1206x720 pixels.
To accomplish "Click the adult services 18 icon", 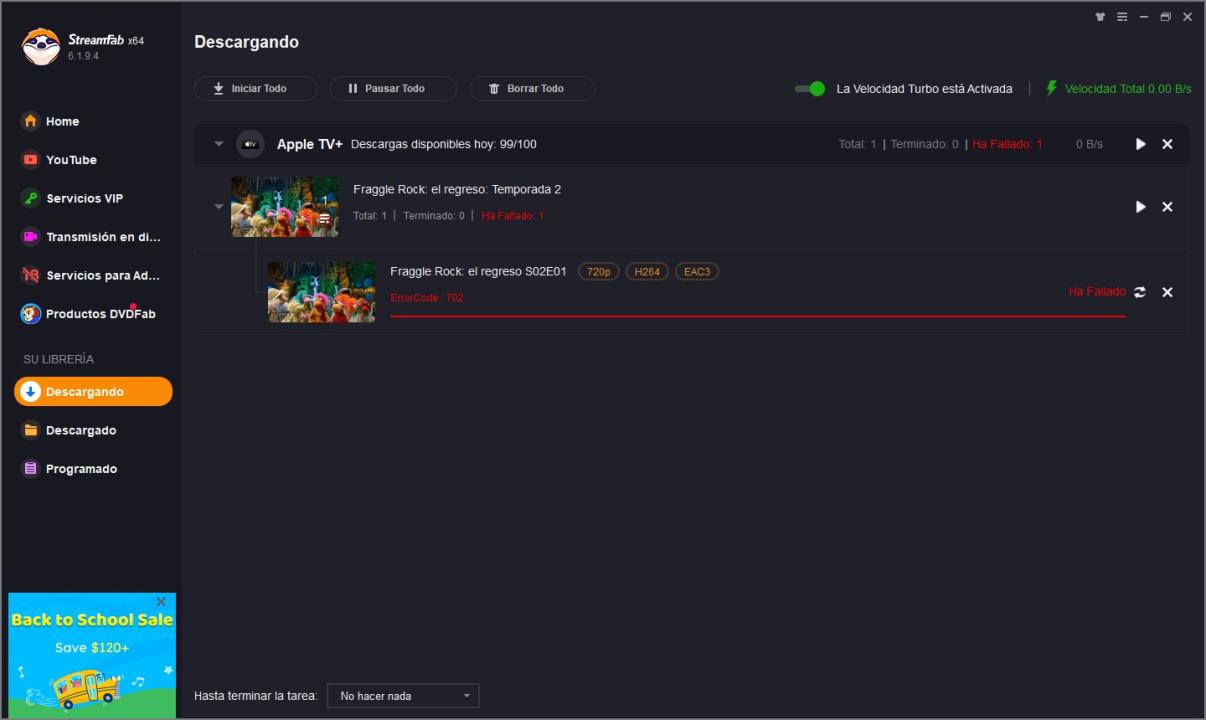I will click(30, 275).
